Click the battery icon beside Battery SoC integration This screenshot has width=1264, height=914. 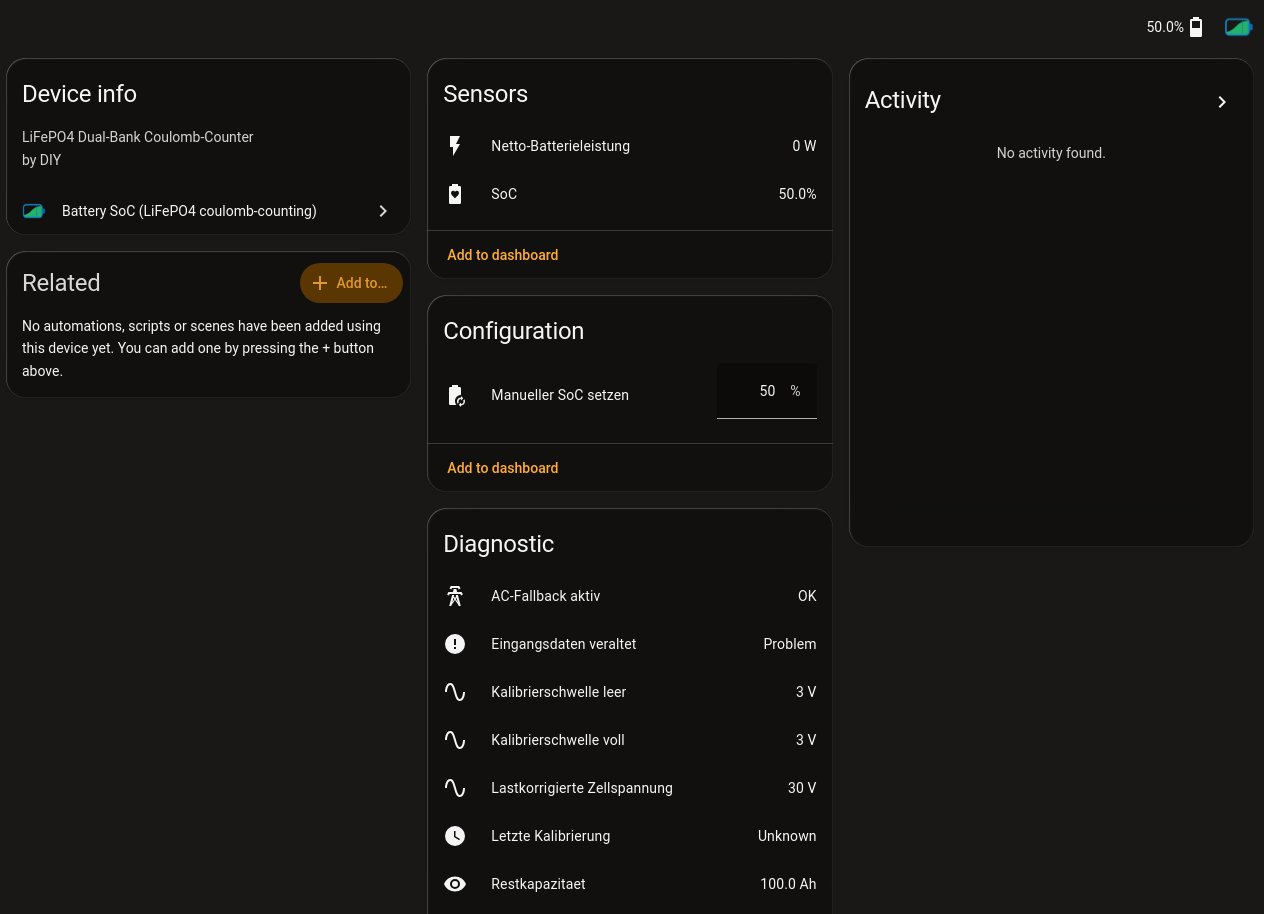tap(34, 211)
